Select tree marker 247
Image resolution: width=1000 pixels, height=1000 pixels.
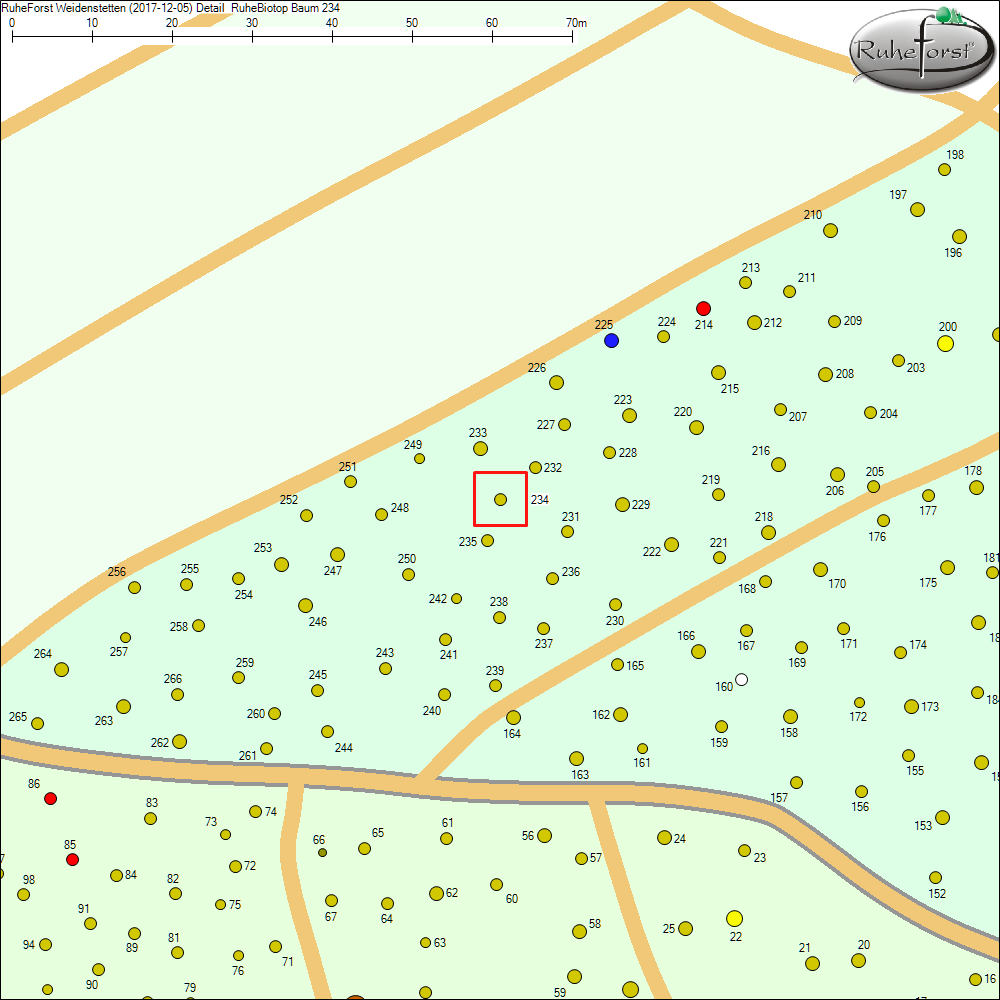(337, 554)
